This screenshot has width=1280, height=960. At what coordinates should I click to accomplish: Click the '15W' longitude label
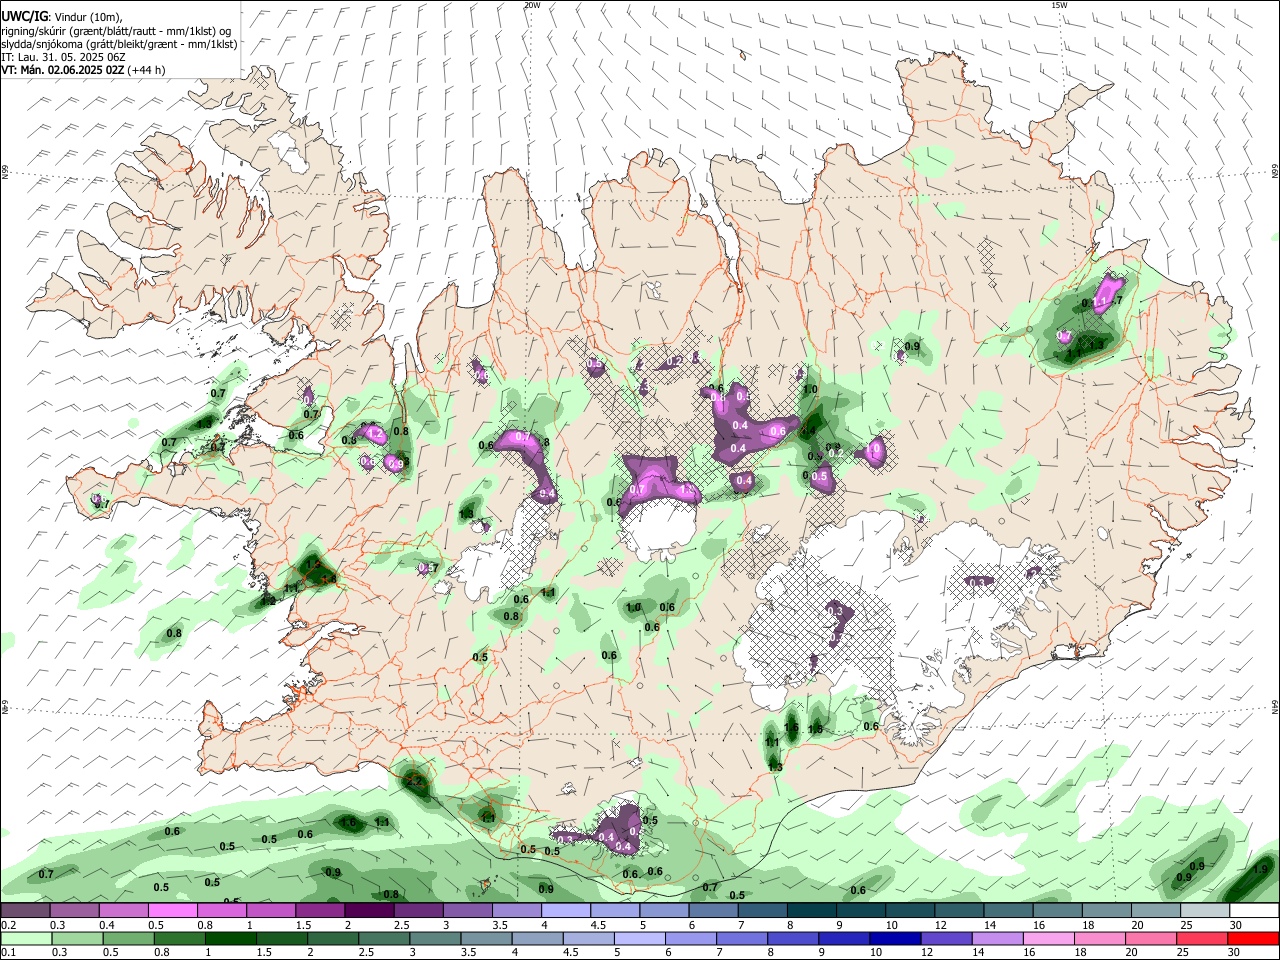click(x=1059, y=5)
